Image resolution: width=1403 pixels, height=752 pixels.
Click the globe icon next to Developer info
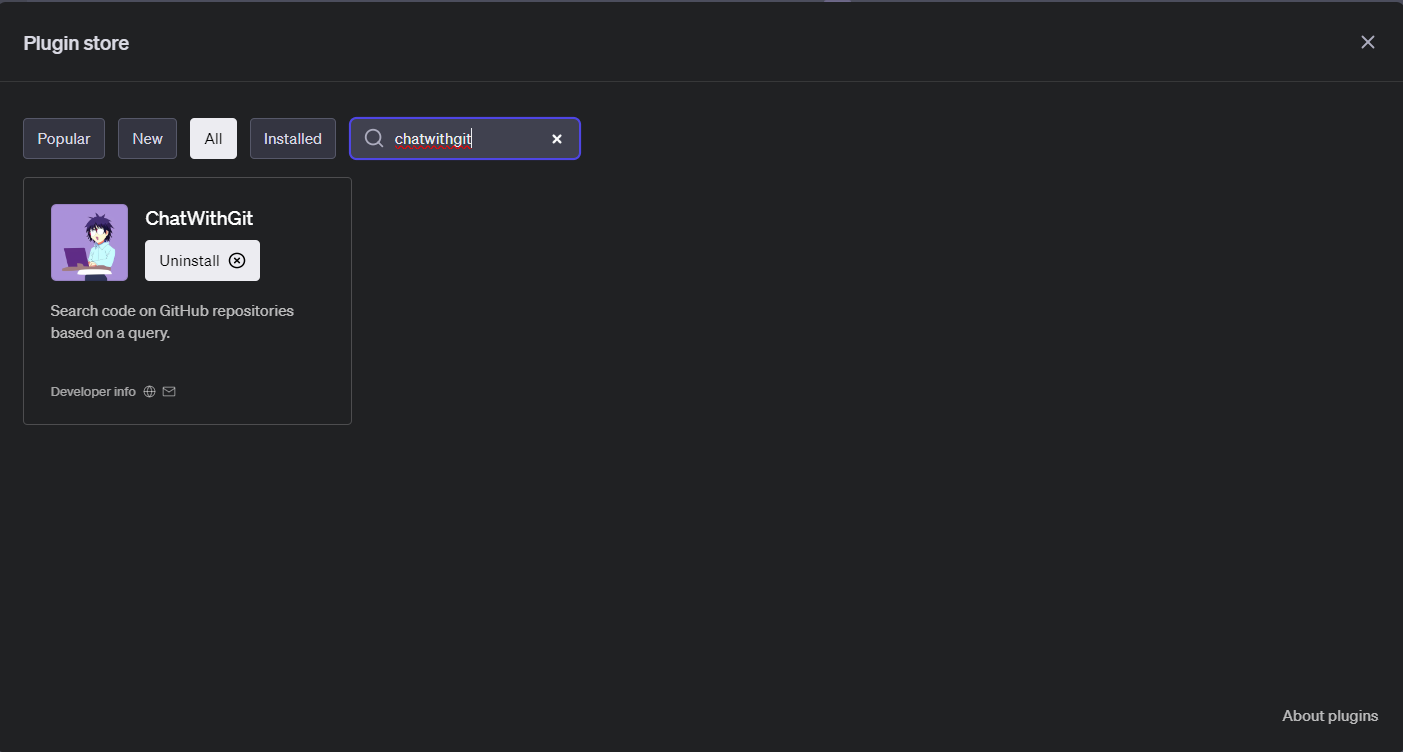coord(149,391)
